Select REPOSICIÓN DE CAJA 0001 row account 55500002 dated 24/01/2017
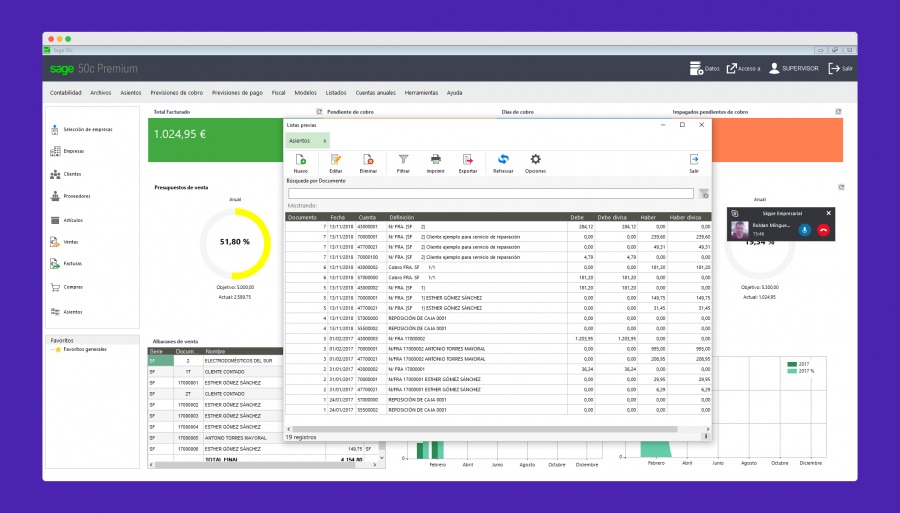Viewport: 900px width, 513px height. [x=498, y=410]
